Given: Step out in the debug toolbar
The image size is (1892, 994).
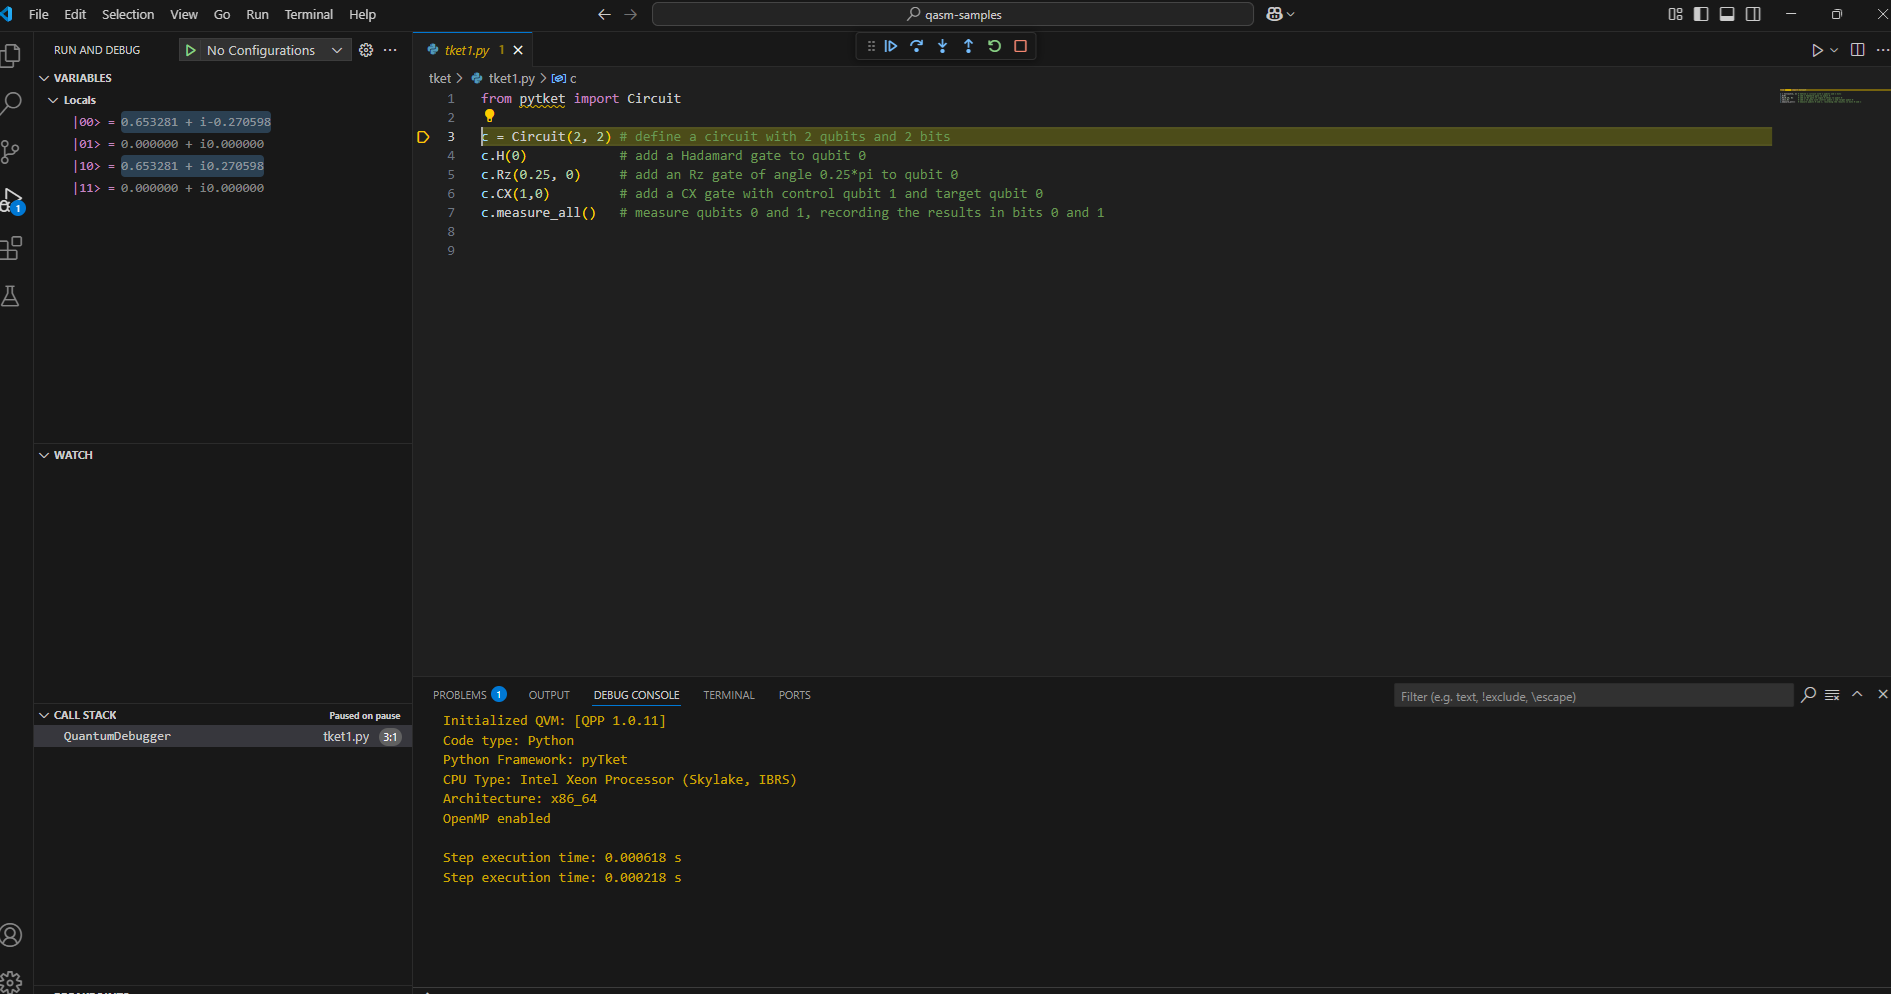Looking at the screenshot, I should [969, 46].
